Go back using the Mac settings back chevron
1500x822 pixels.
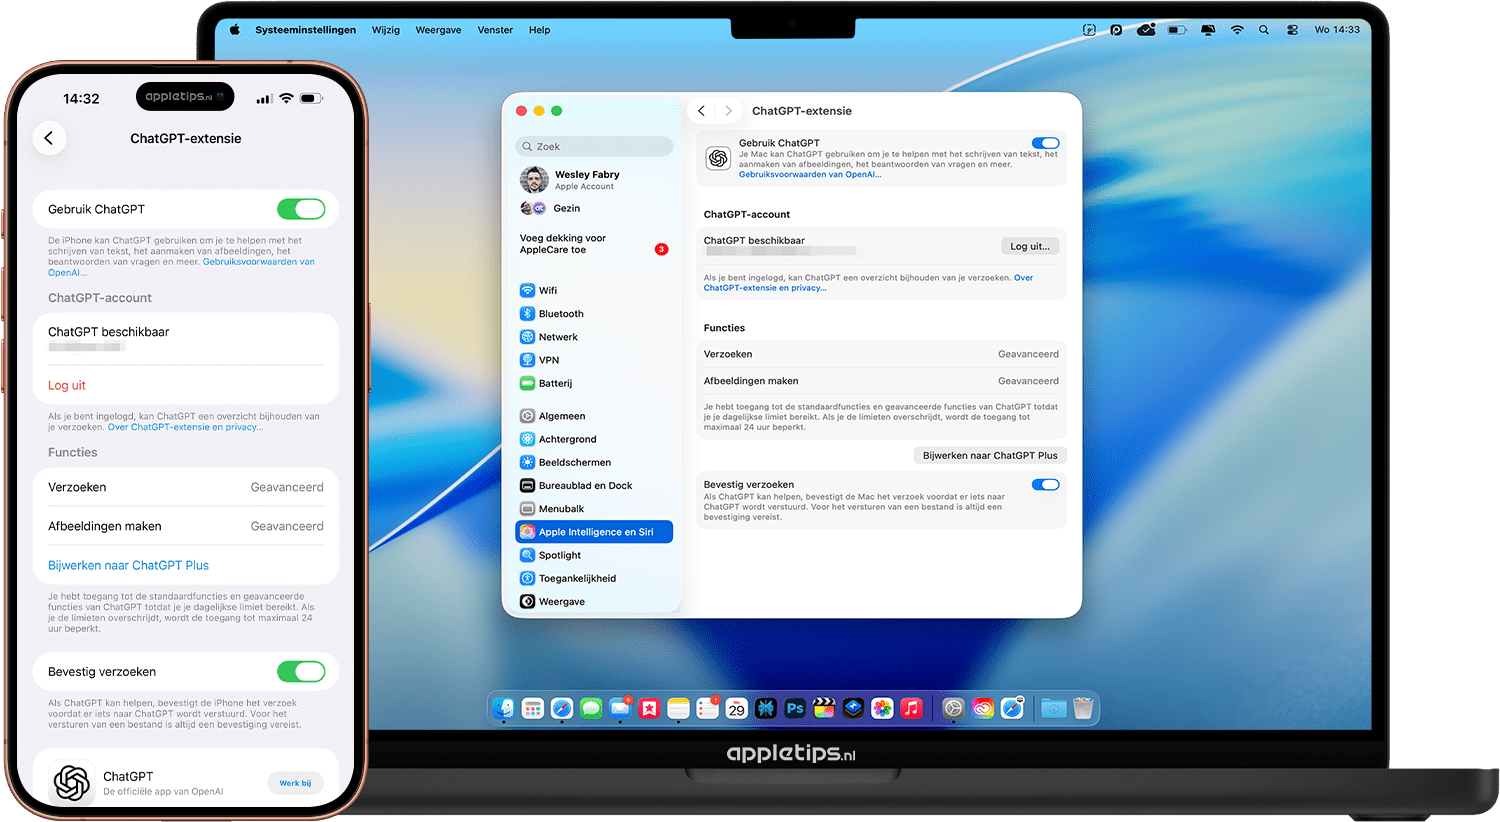pyautogui.click(x=702, y=111)
